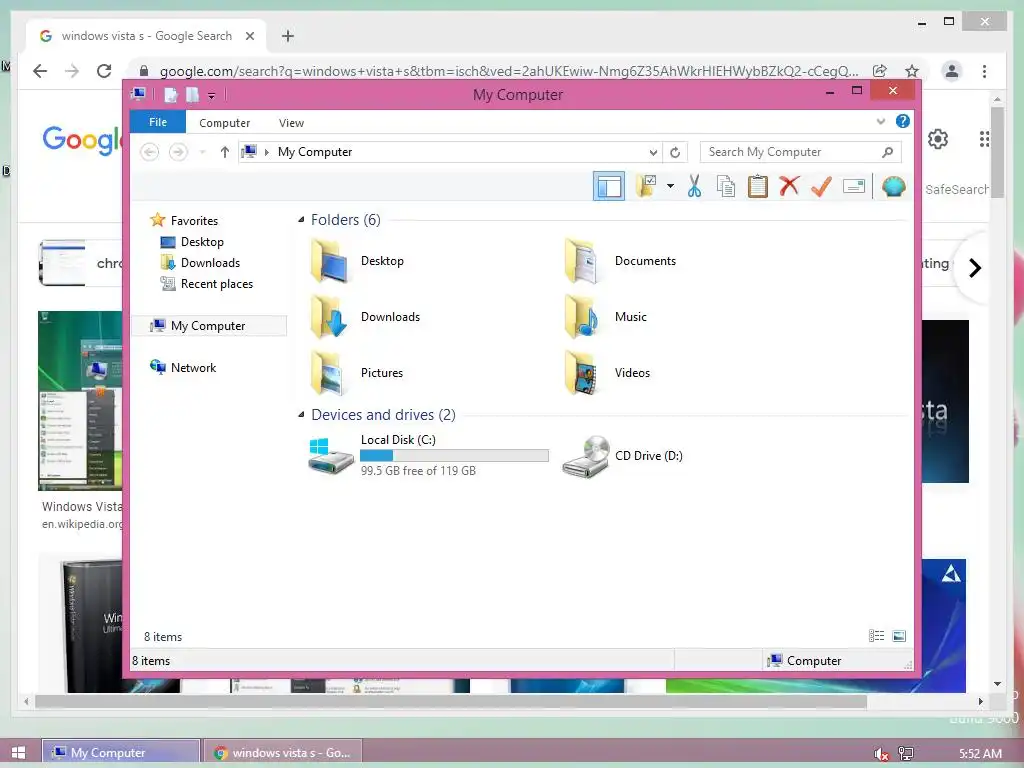Switch to large icons view button

click(899, 636)
